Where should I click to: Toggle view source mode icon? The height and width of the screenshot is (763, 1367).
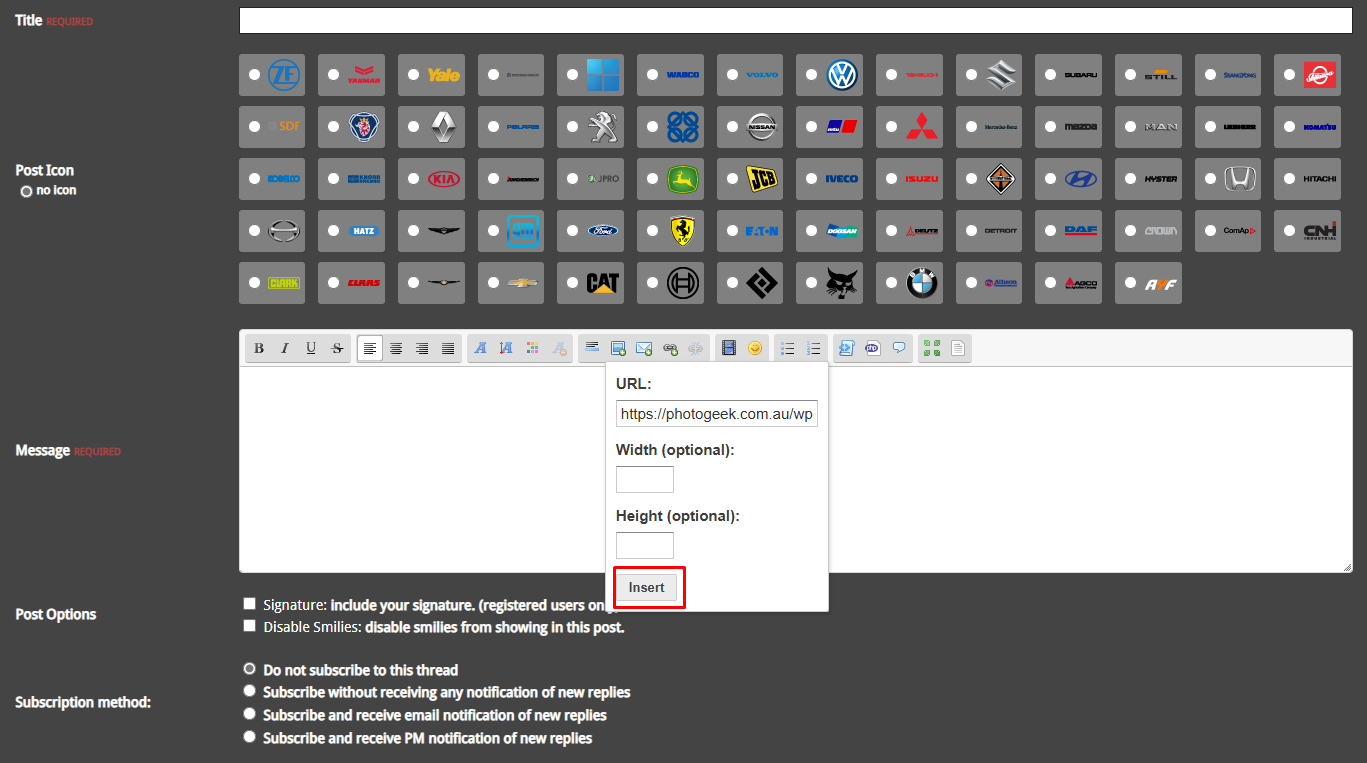click(958, 348)
